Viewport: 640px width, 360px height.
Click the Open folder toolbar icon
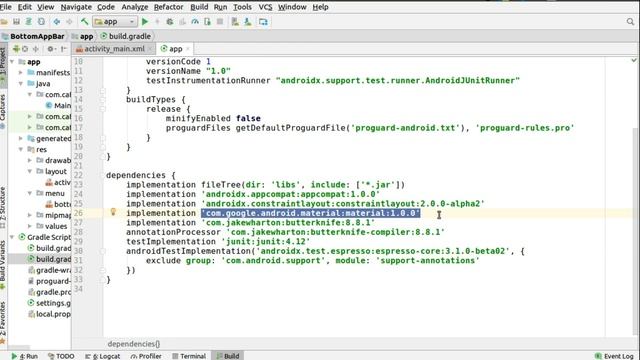4,22
